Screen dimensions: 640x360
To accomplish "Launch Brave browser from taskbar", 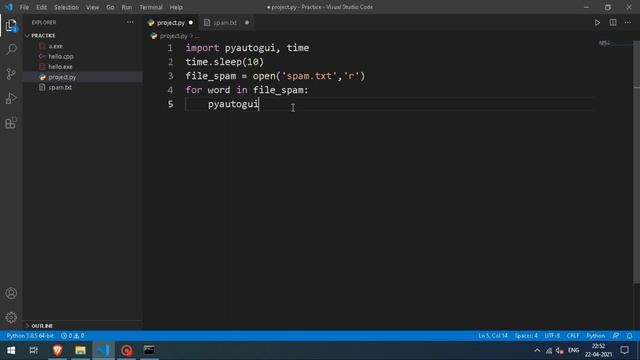I will tap(57, 350).
